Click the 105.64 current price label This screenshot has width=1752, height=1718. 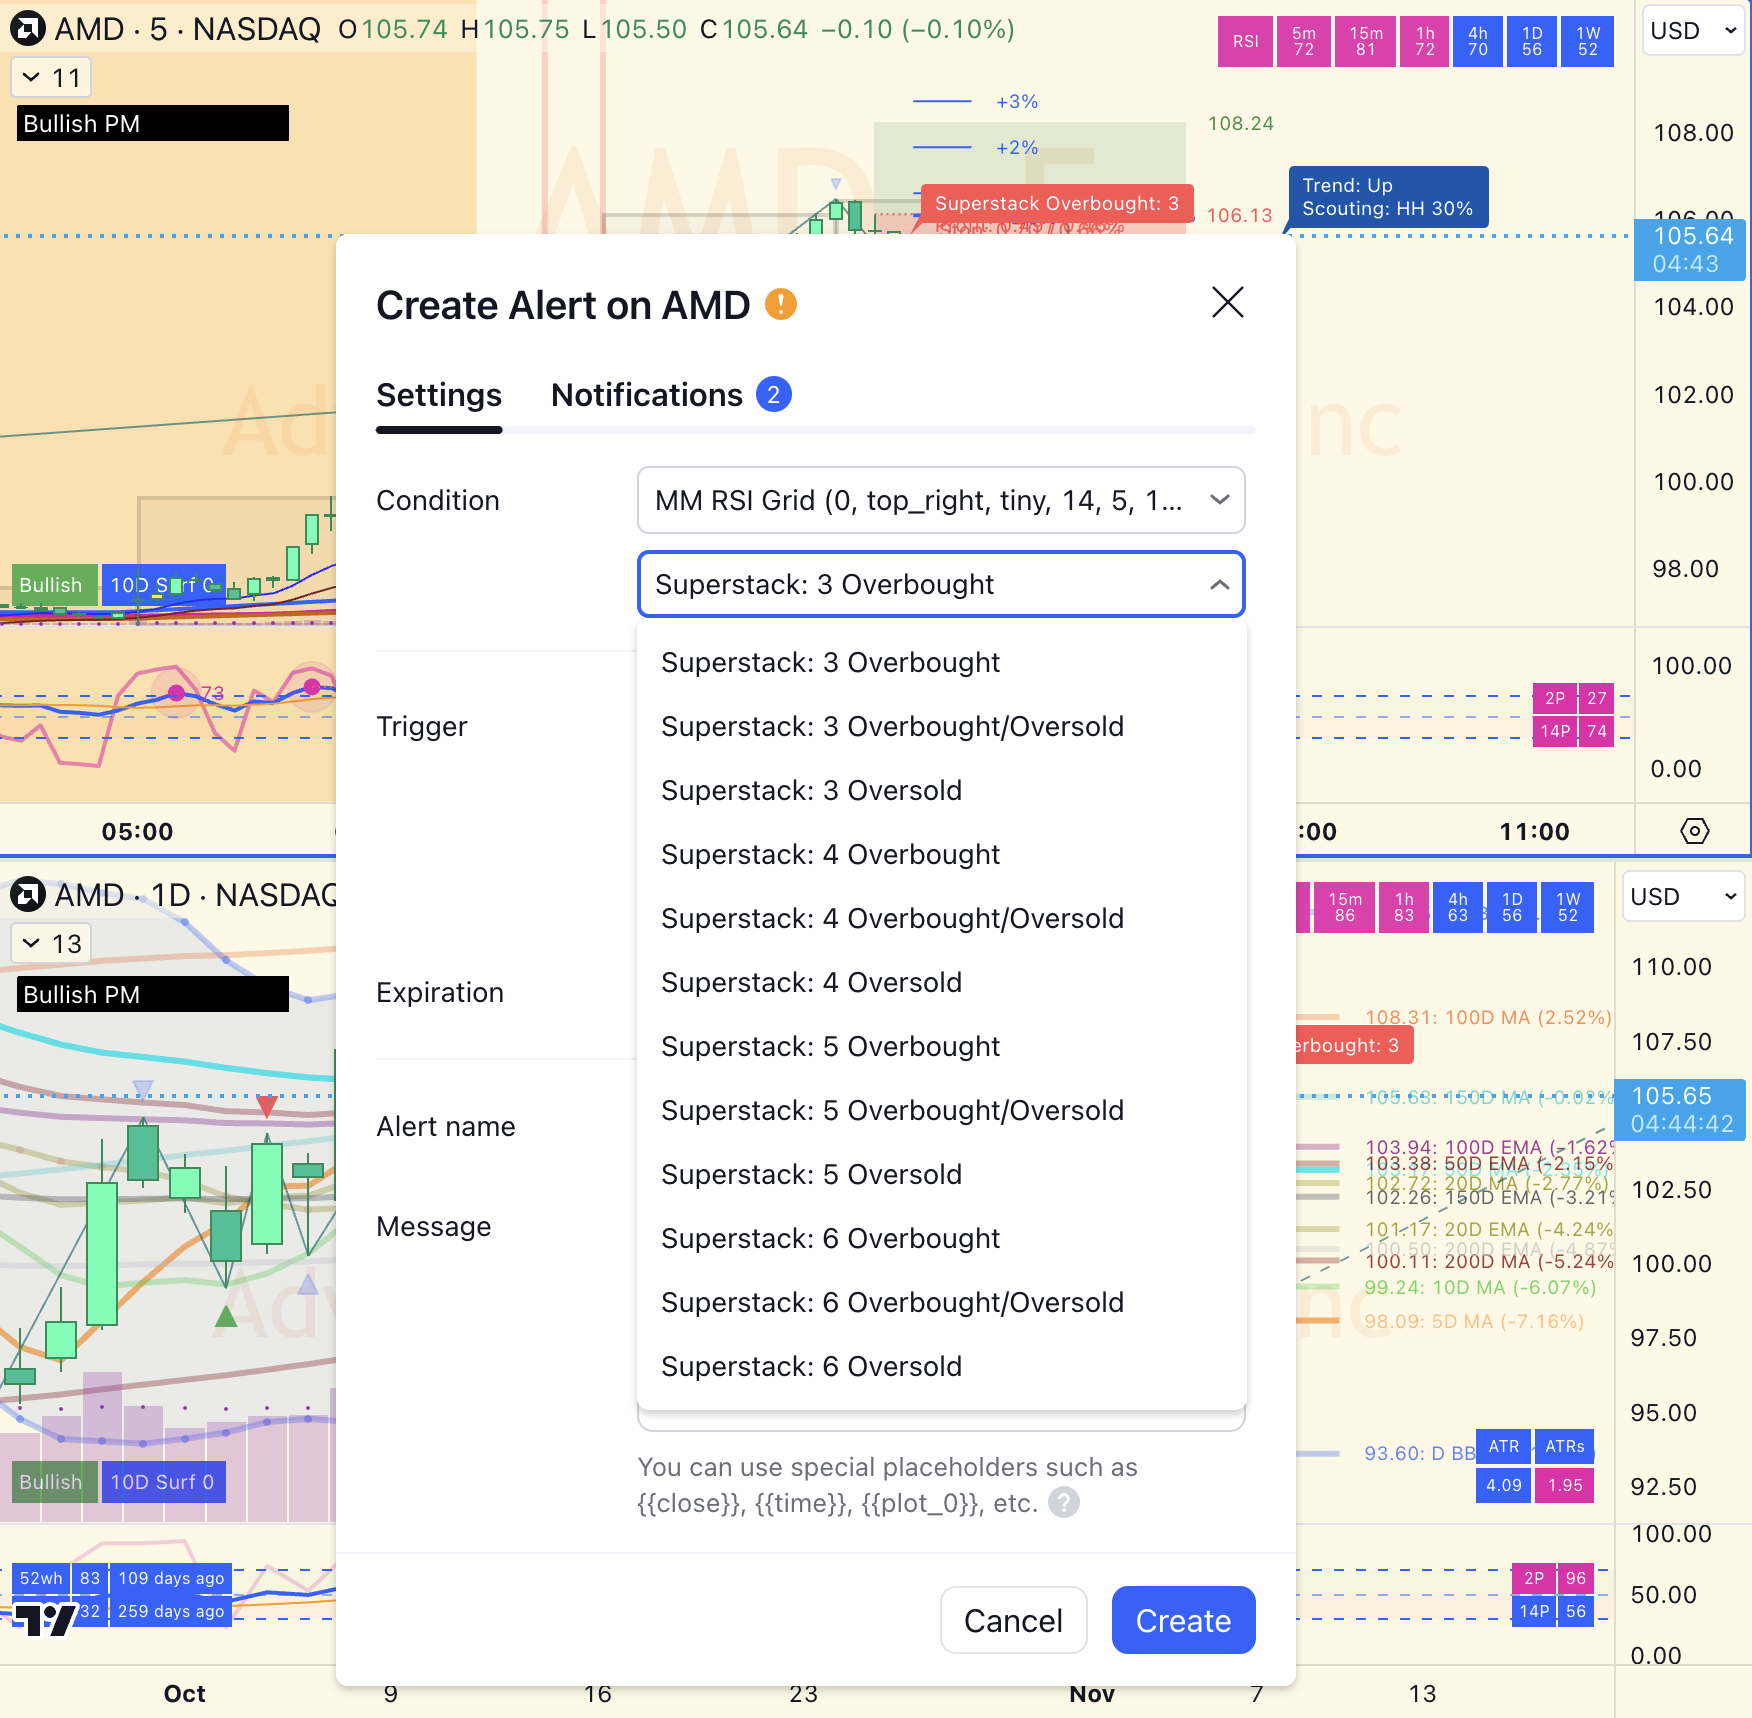(1692, 237)
